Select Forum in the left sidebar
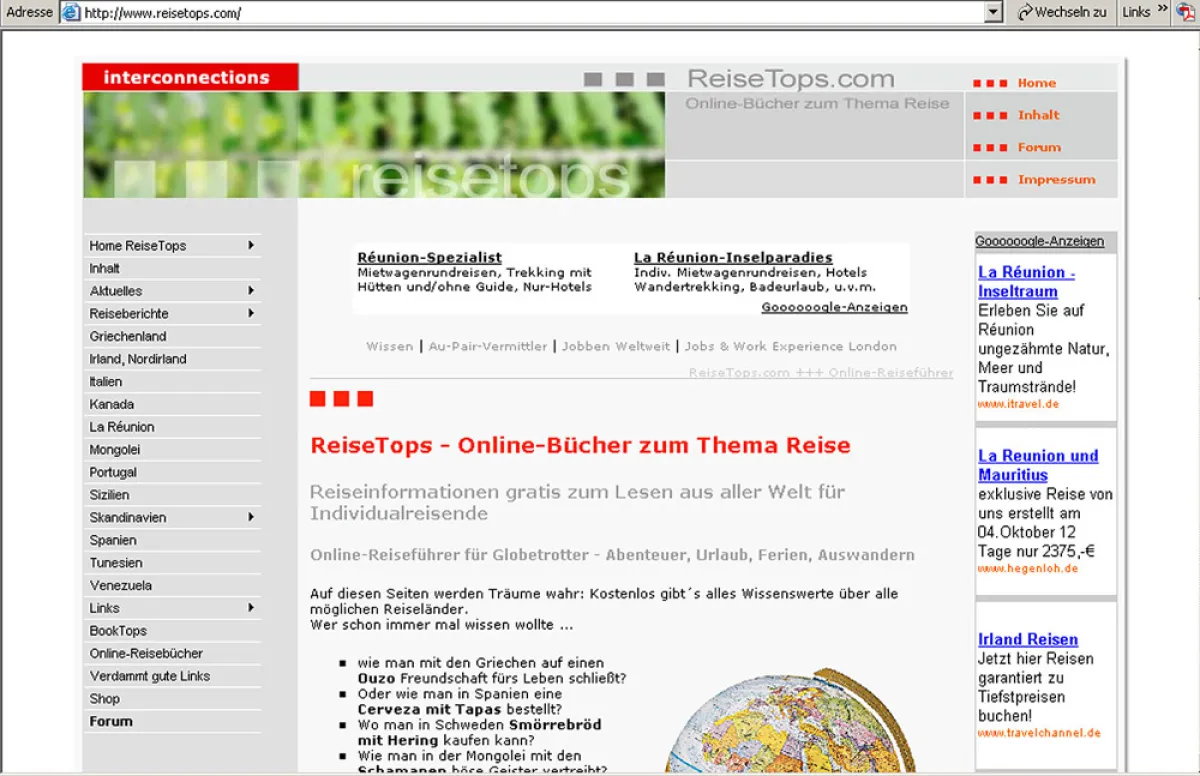The width and height of the screenshot is (1200, 776). (x=113, y=720)
